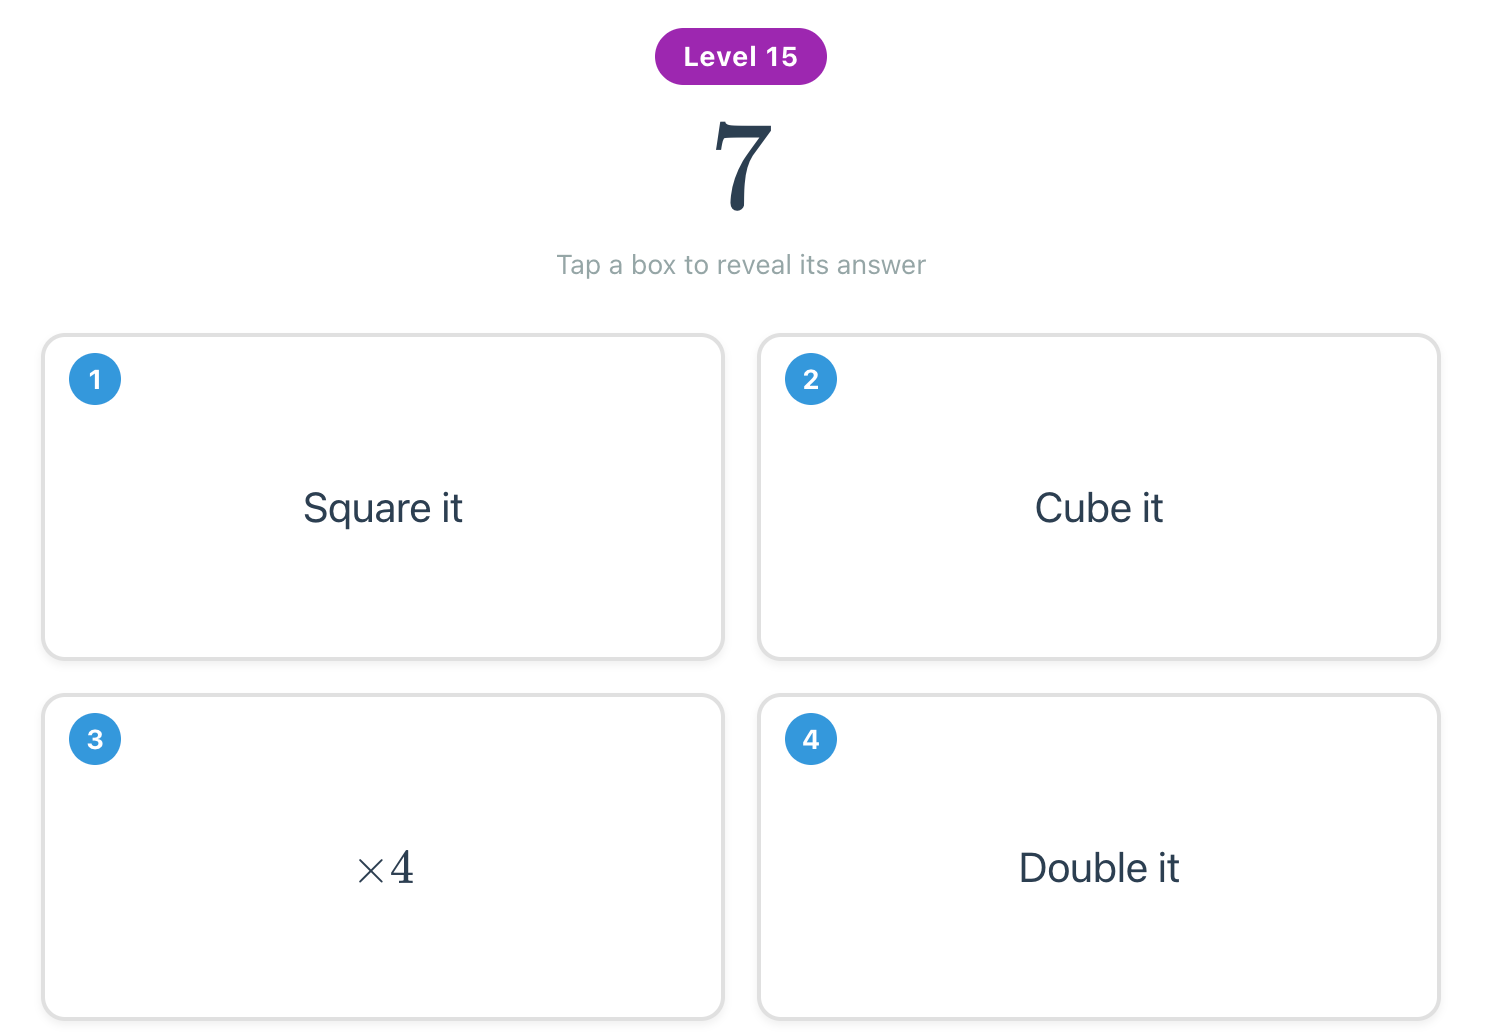Image resolution: width=1488 pixels, height=1036 pixels.
Task: Select the 'Square it' label text
Action: pos(383,508)
